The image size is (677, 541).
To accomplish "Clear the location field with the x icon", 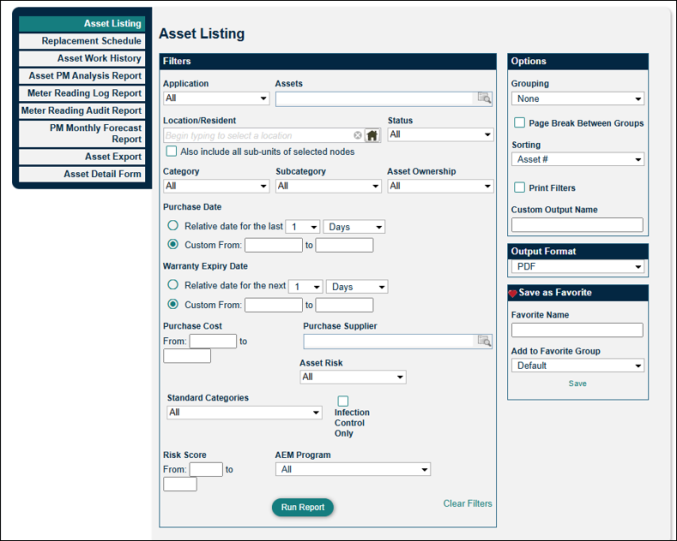I will click(x=357, y=136).
